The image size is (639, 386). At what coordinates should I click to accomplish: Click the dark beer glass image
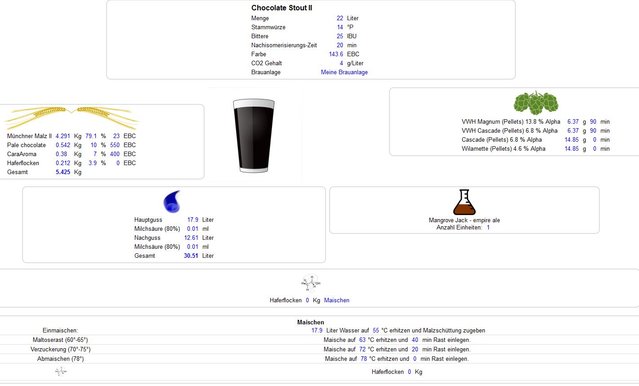click(x=253, y=135)
